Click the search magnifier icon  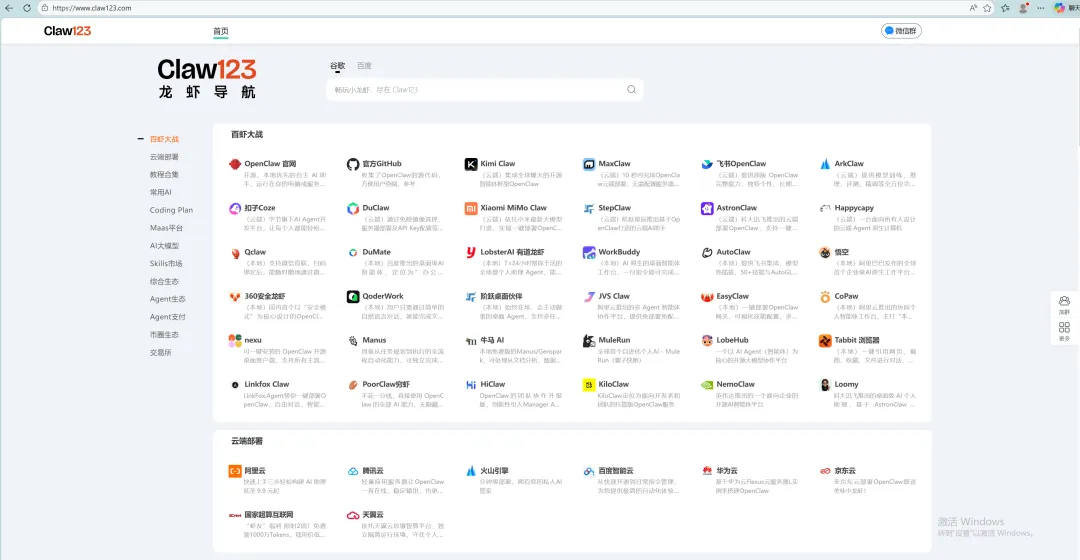point(631,90)
